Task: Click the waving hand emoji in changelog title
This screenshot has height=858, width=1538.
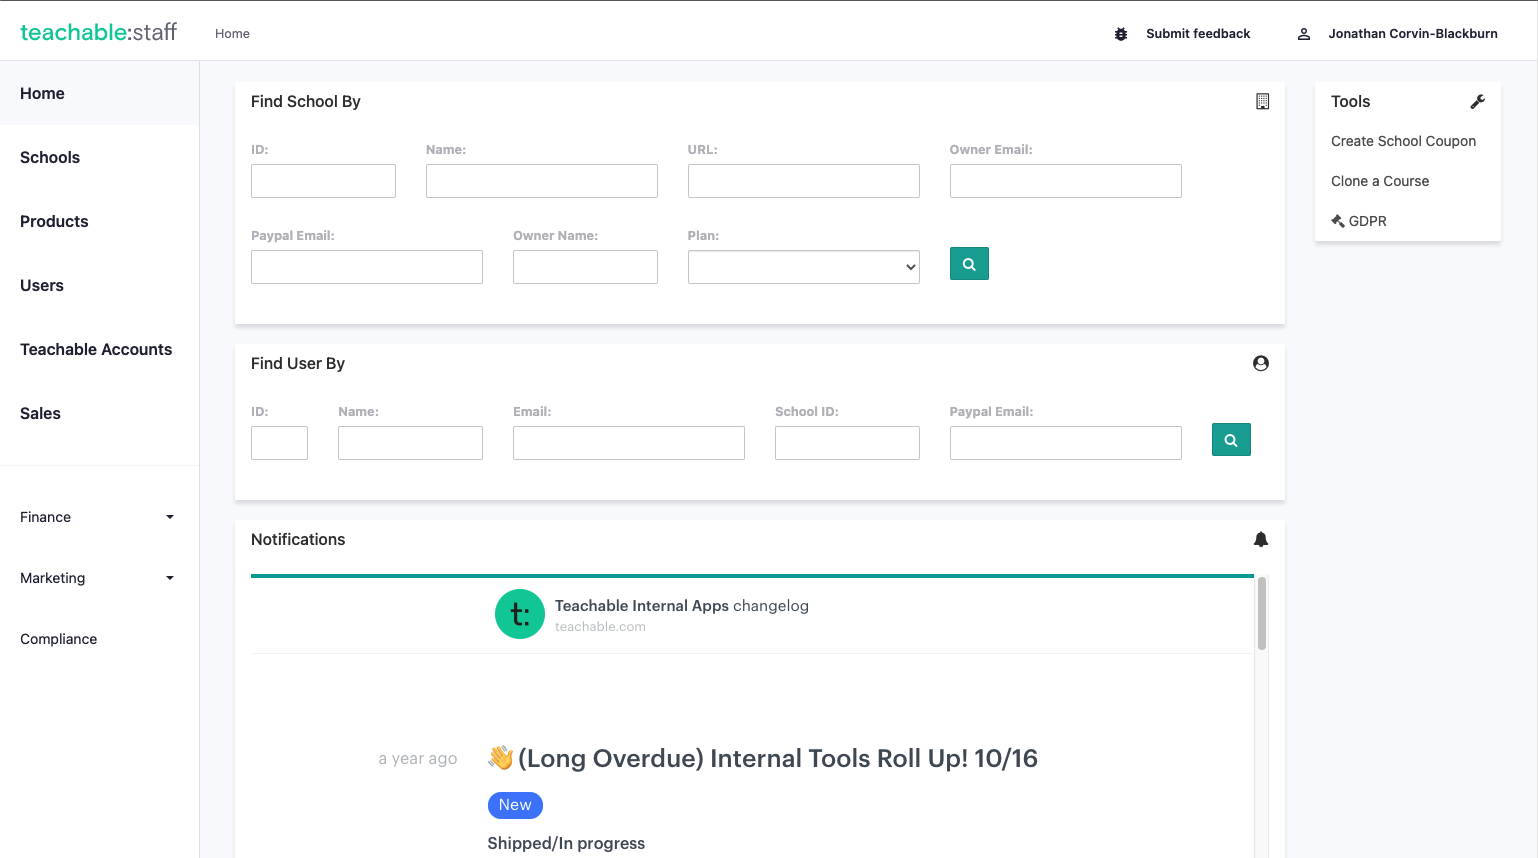Action: pos(500,758)
